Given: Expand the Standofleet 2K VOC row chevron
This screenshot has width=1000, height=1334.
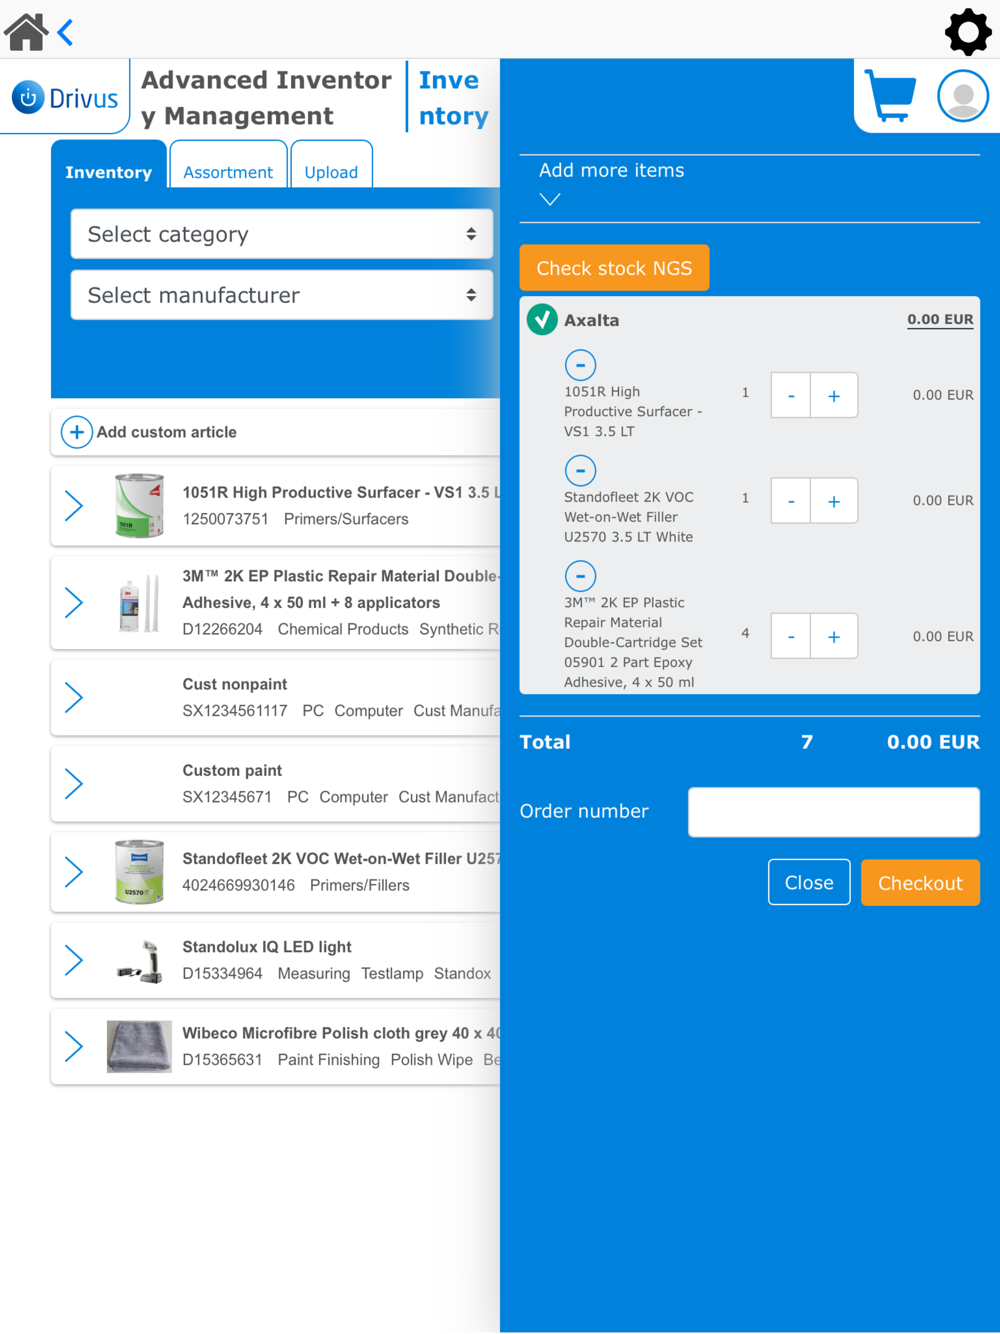Looking at the screenshot, I should pyautogui.click(x=74, y=872).
